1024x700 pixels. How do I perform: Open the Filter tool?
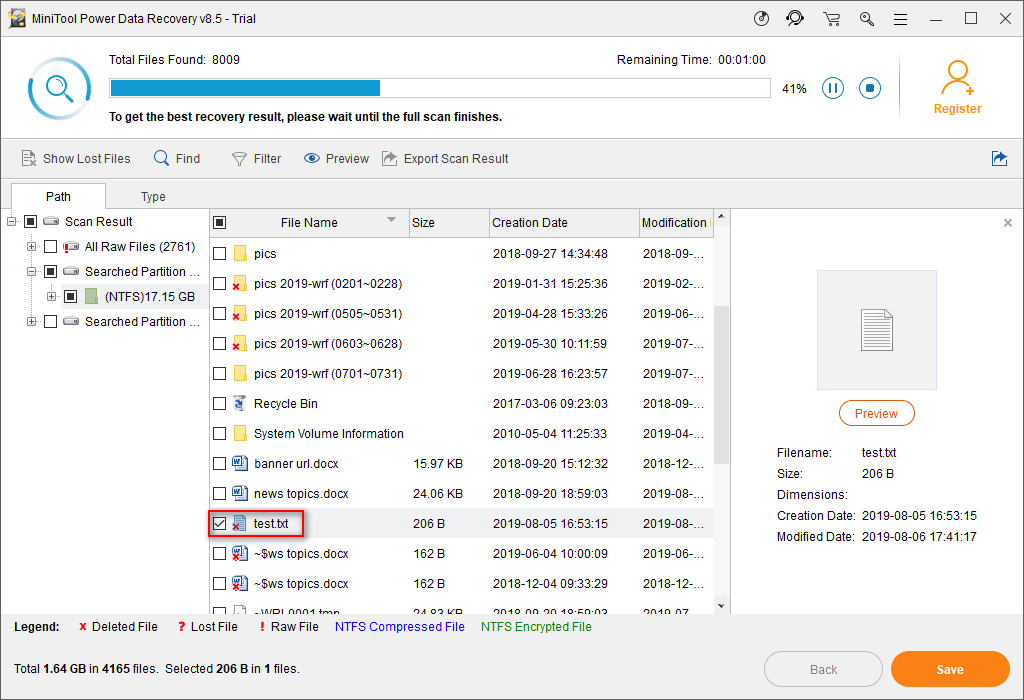257,159
